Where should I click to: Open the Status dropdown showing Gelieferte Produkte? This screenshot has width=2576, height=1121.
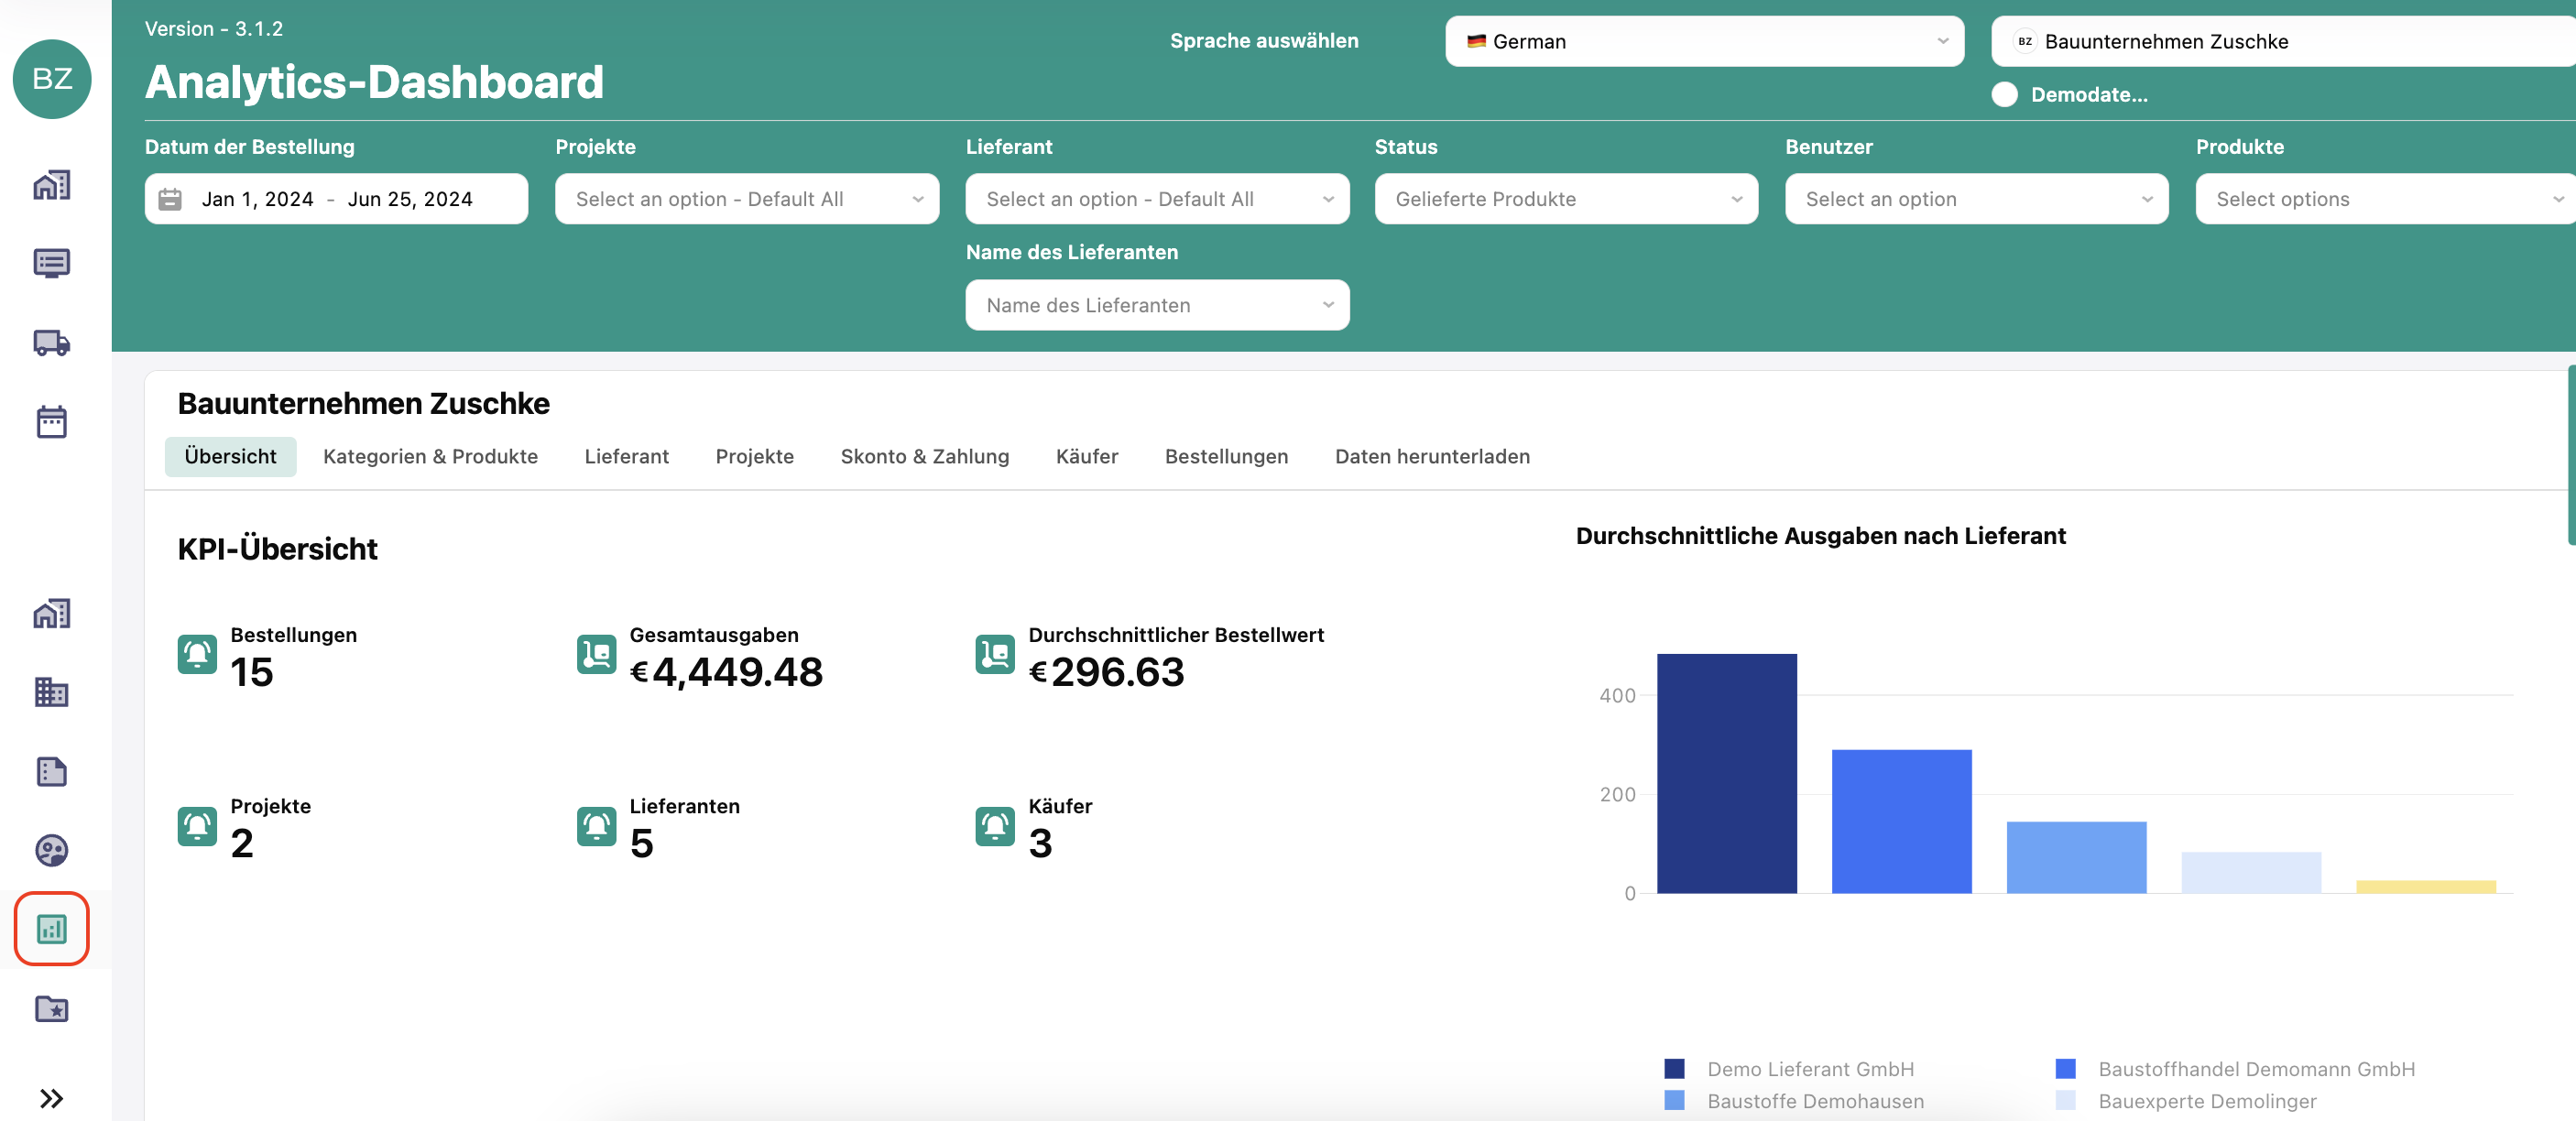click(1566, 199)
